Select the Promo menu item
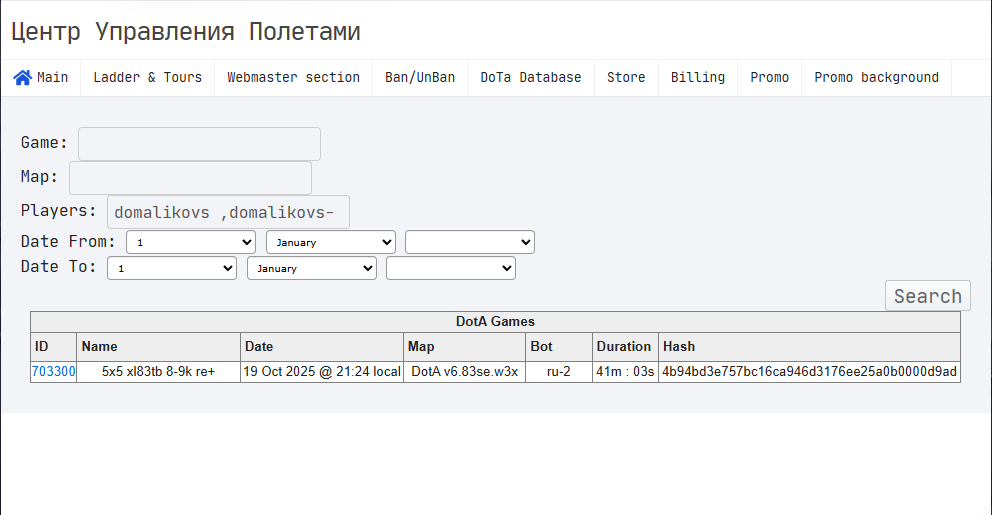The image size is (992, 515). point(769,77)
